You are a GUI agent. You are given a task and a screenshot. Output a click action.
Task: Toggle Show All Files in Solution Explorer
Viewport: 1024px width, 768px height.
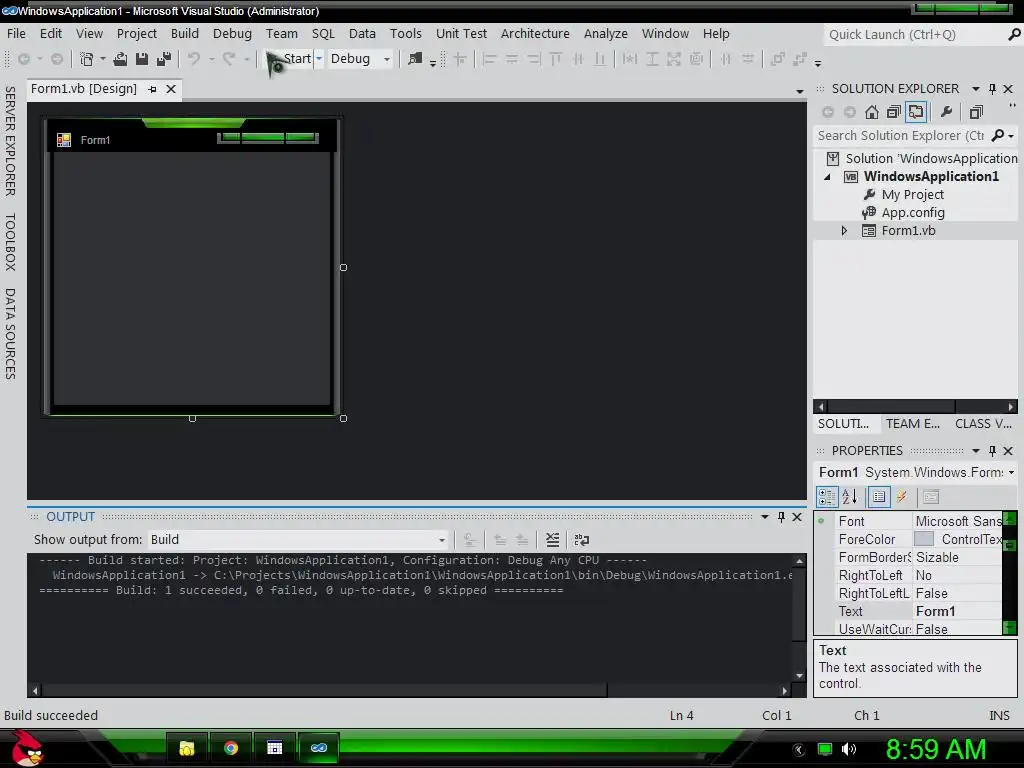pos(916,112)
